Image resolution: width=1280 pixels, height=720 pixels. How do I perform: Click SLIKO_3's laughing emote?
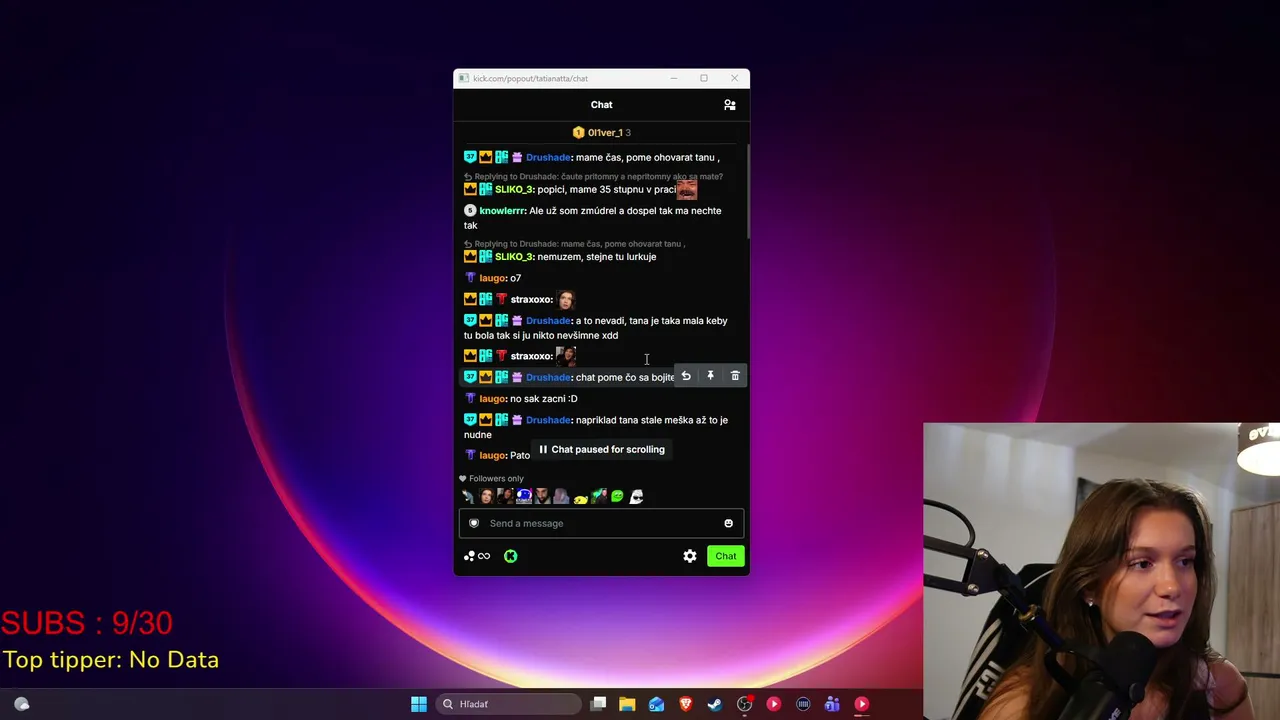click(687, 189)
